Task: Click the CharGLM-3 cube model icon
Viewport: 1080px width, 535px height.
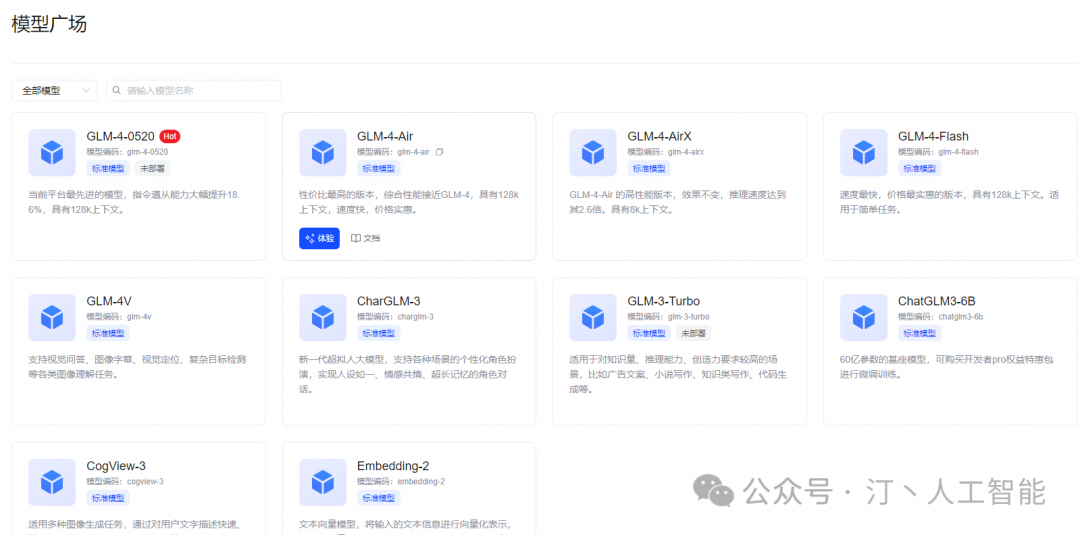Action: tap(323, 317)
